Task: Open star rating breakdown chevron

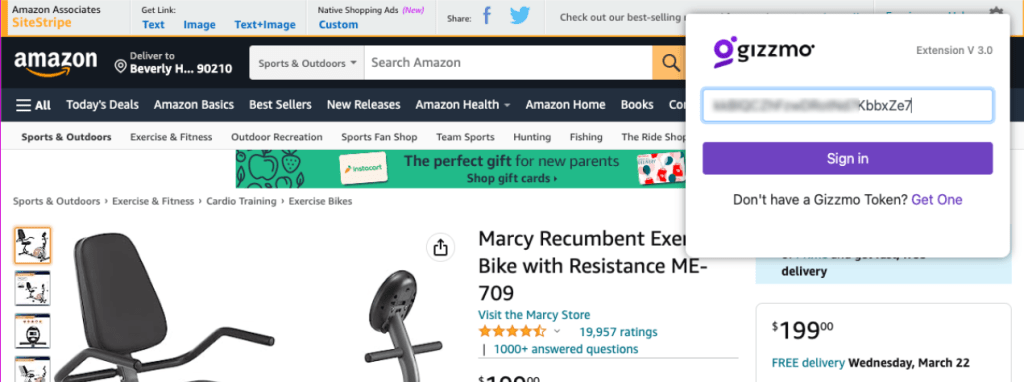Action: pos(557,332)
